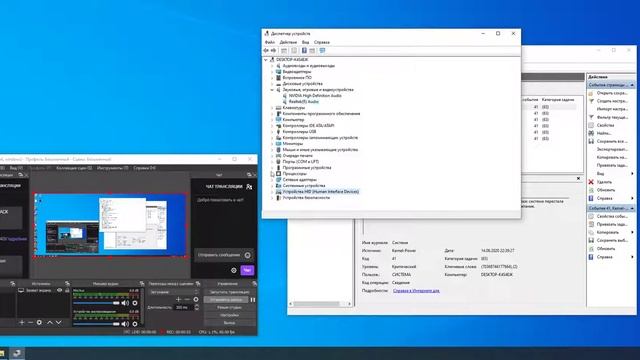Remove the selected source with the minus icon in OBS
Viewport: 640px width, 360px height.
30,322
